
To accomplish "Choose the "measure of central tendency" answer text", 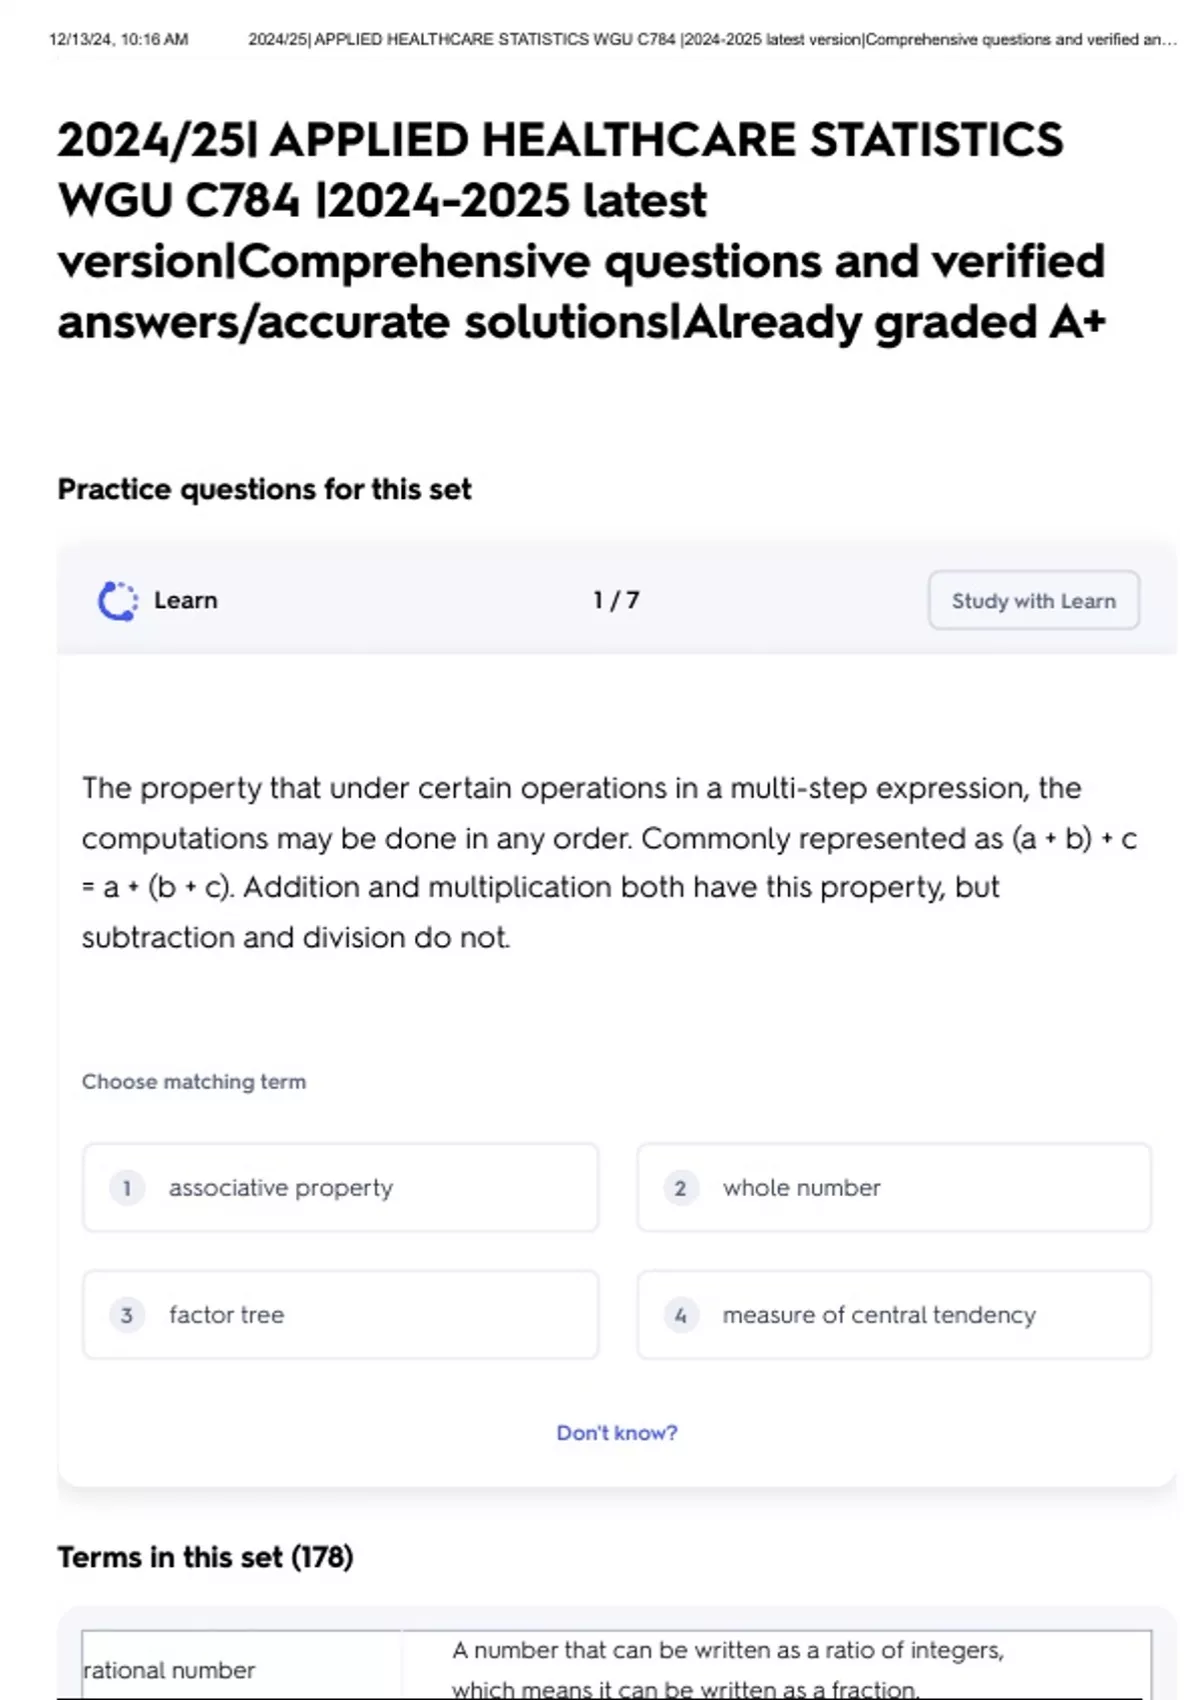I will click(879, 1315).
